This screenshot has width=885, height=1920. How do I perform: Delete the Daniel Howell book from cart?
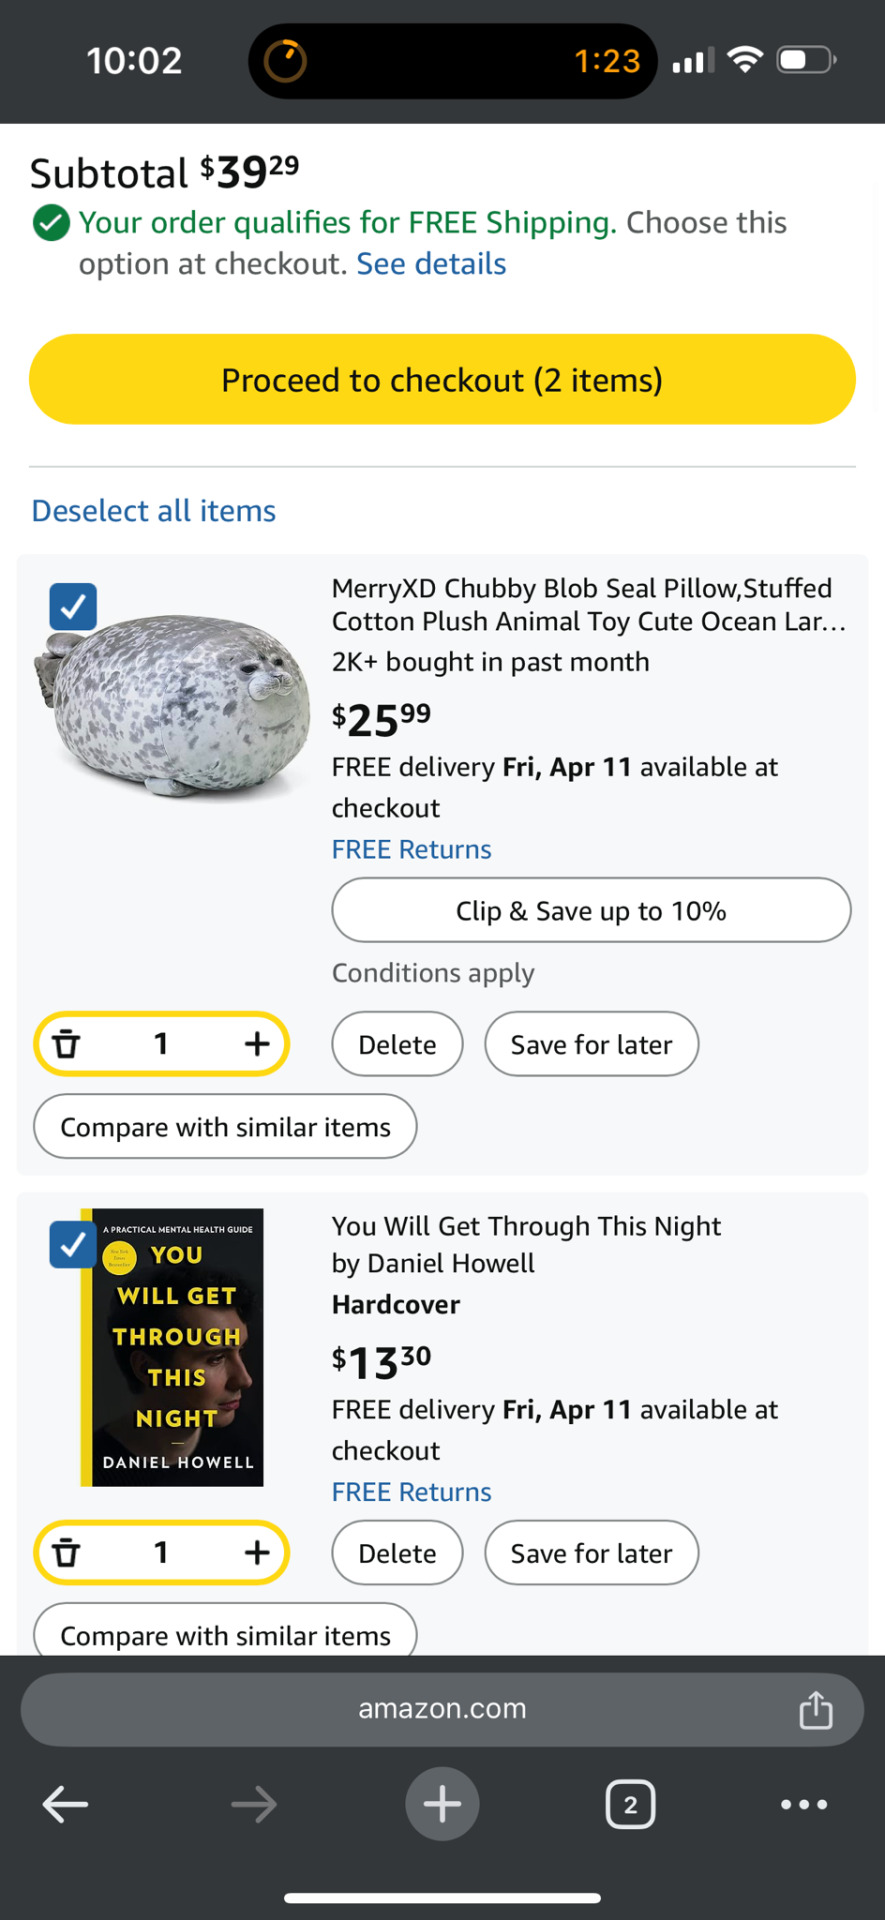point(397,1553)
